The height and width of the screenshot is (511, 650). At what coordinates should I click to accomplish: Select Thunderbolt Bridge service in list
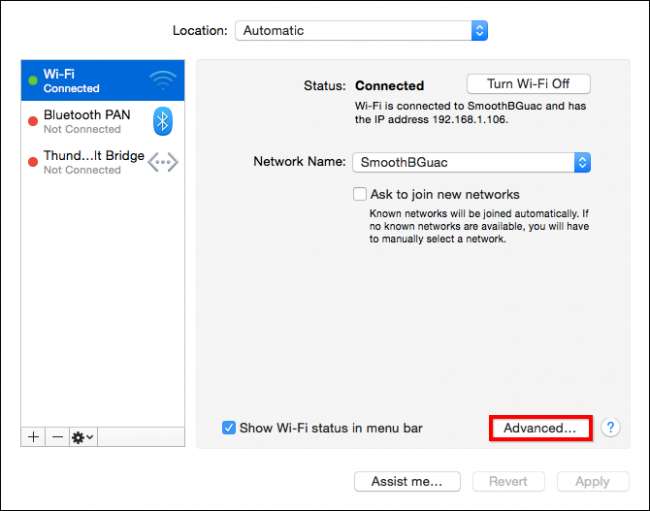102,162
